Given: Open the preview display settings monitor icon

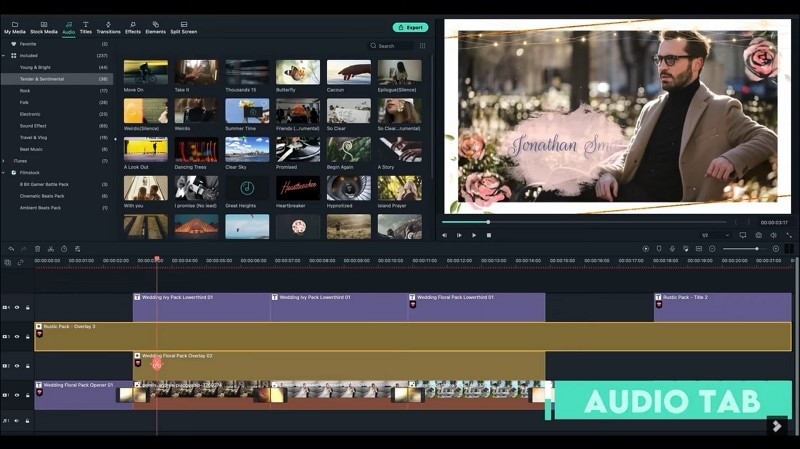Looking at the screenshot, I should click(x=743, y=235).
